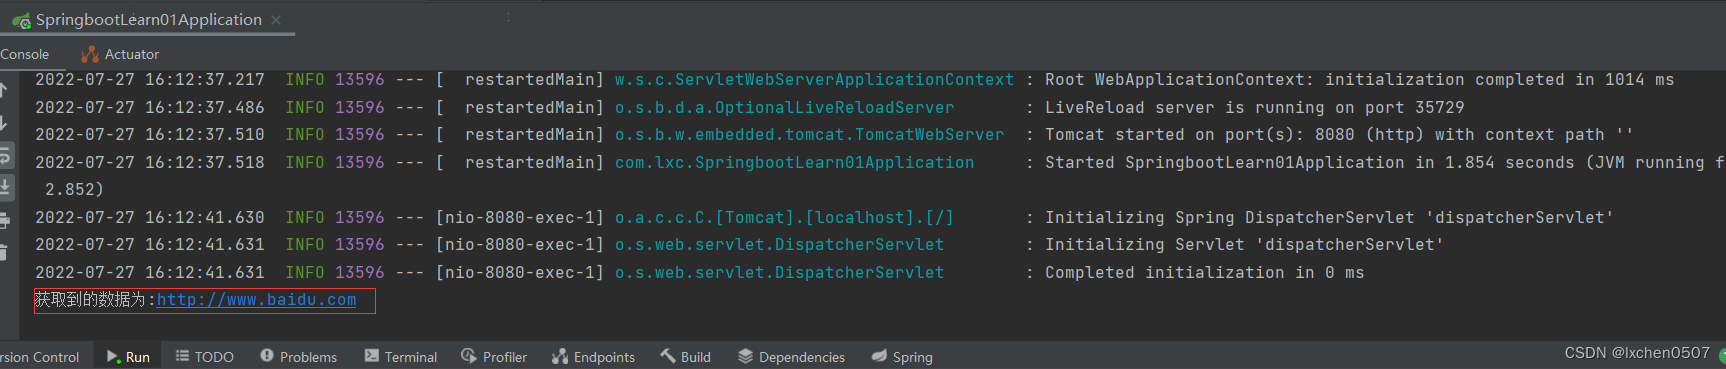Screen dimensions: 1726x369
Task: Open the TODO tool window
Action: click(204, 357)
